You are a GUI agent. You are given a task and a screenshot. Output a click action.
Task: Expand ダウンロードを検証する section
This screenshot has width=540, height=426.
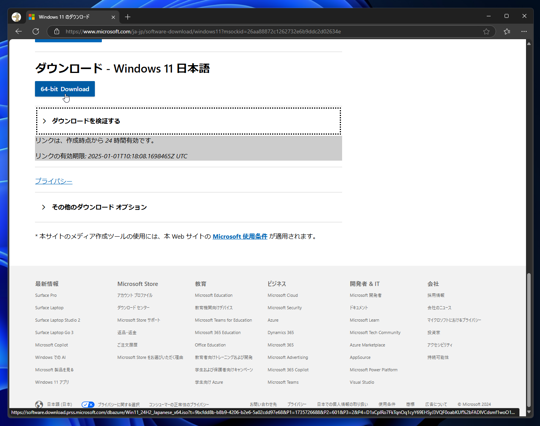click(188, 121)
